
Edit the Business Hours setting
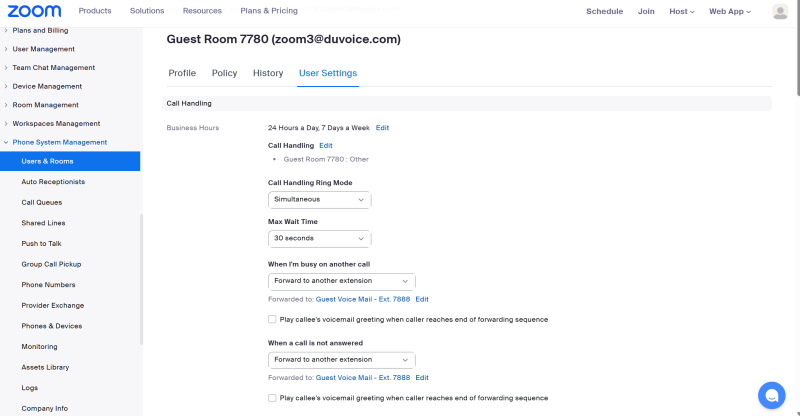(x=382, y=128)
